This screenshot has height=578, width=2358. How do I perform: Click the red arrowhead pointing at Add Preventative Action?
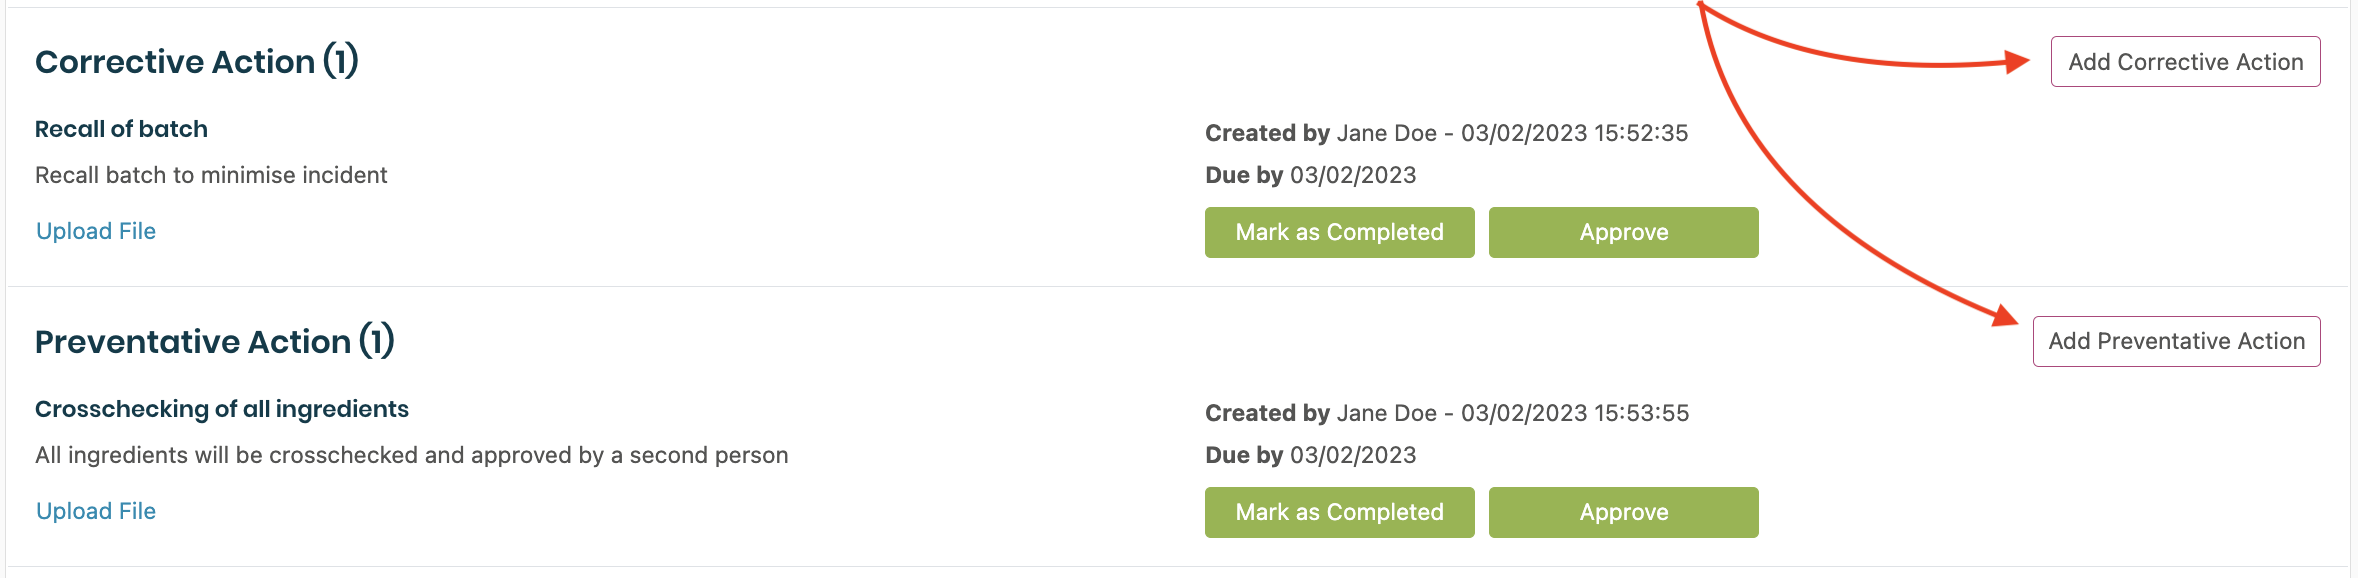[x=2005, y=316]
